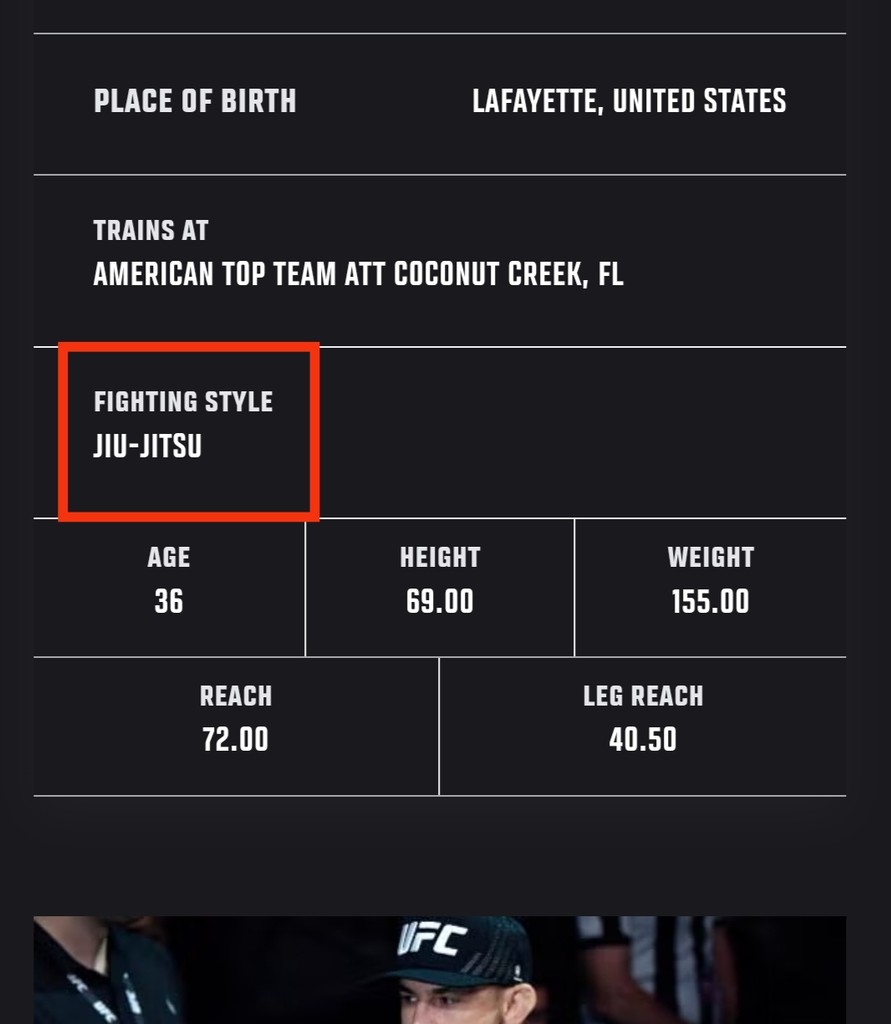Select the LAFAYETTE, UNITED STATES text

[x=629, y=101]
